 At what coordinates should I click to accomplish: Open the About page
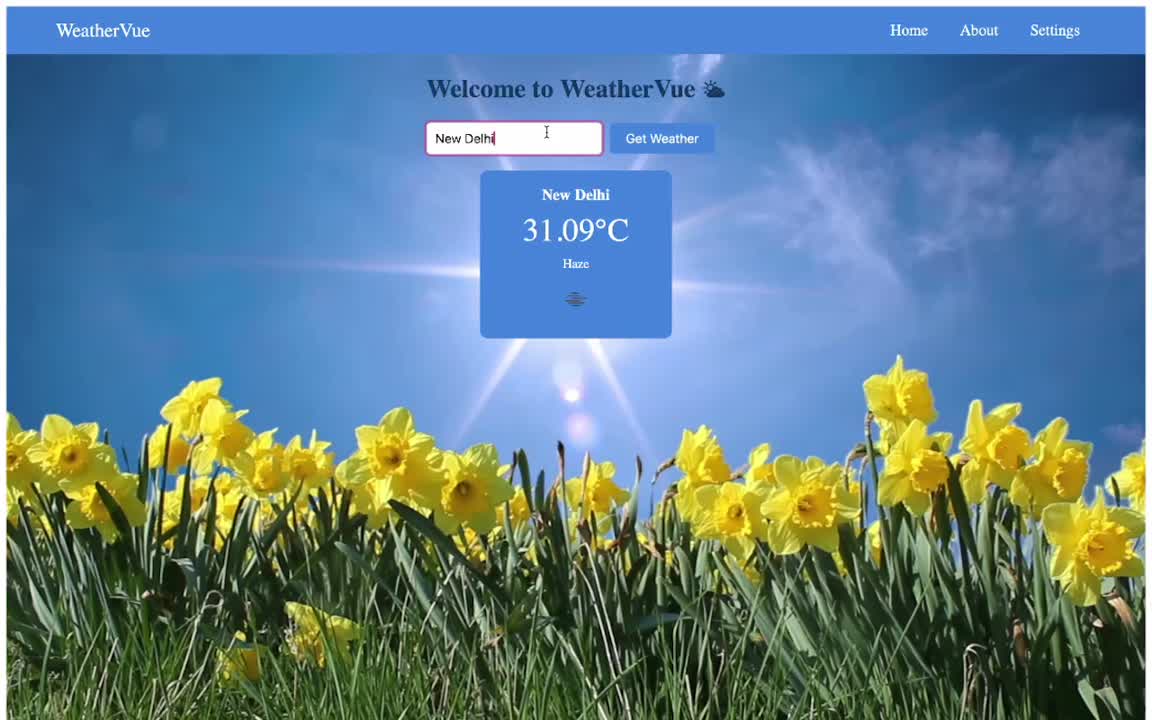(978, 30)
